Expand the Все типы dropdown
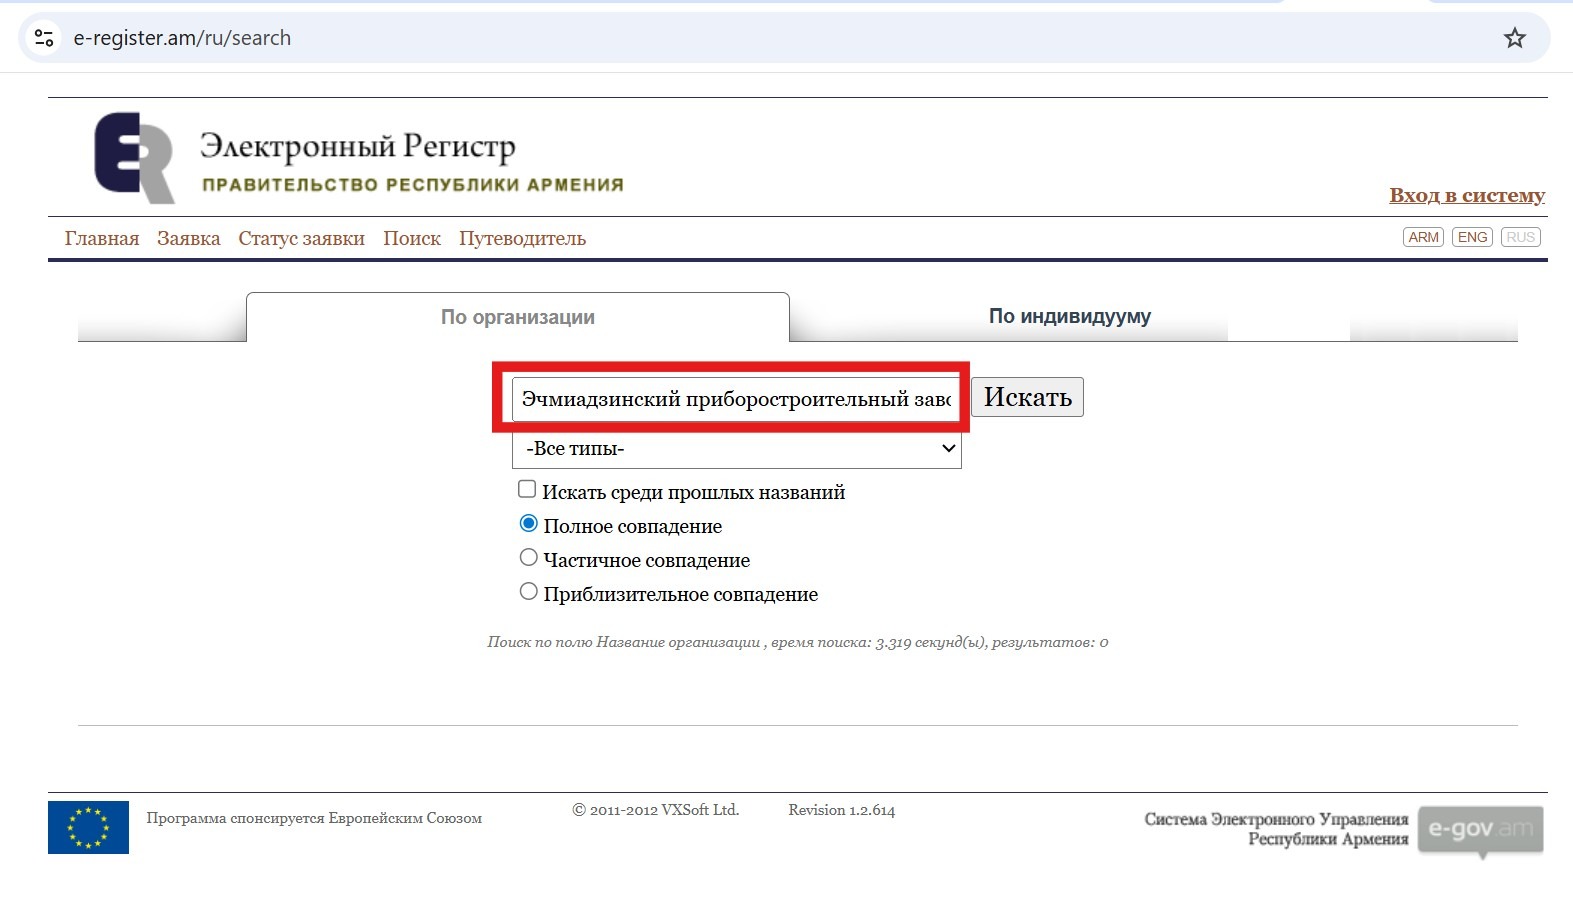Image resolution: width=1573 pixels, height=913 pixels. (736, 449)
